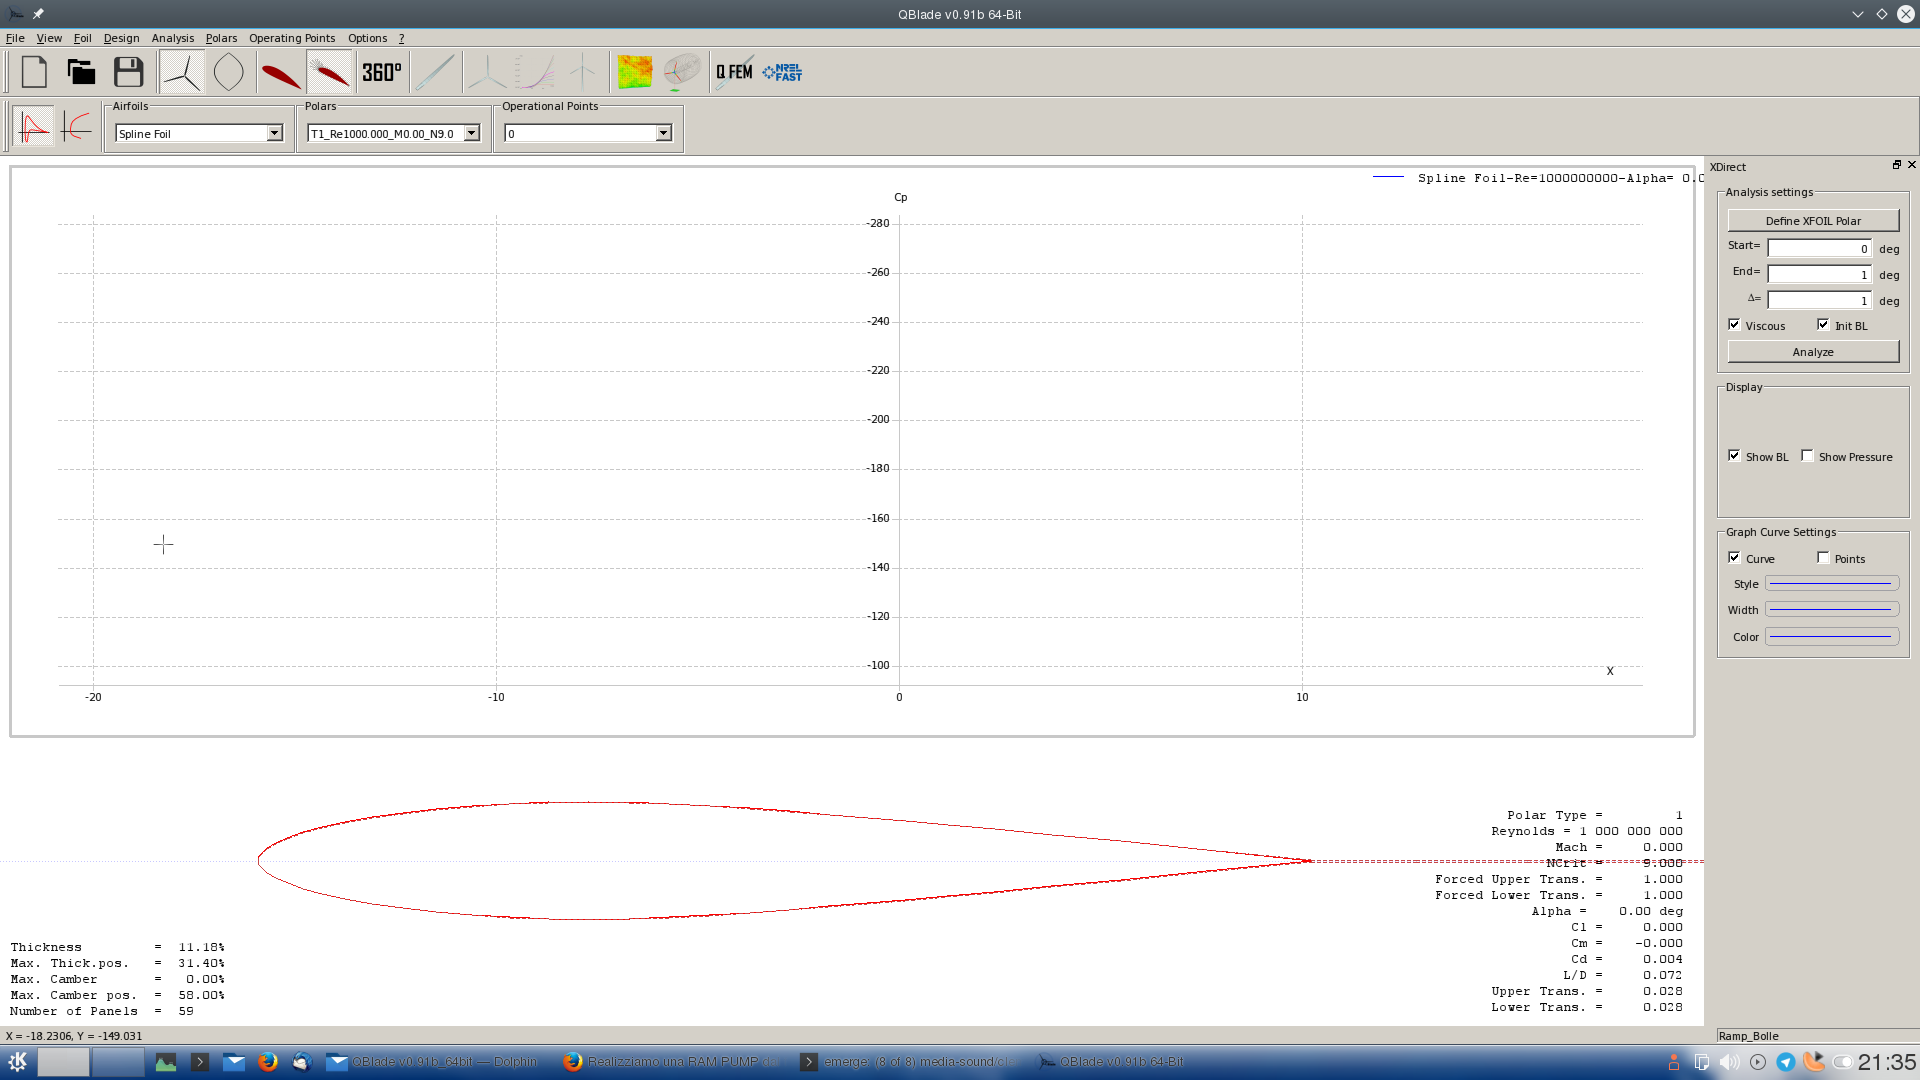Open the XFoil Direct Analysis icon
This screenshot has height=1080, width=1920.
point(329,72)
